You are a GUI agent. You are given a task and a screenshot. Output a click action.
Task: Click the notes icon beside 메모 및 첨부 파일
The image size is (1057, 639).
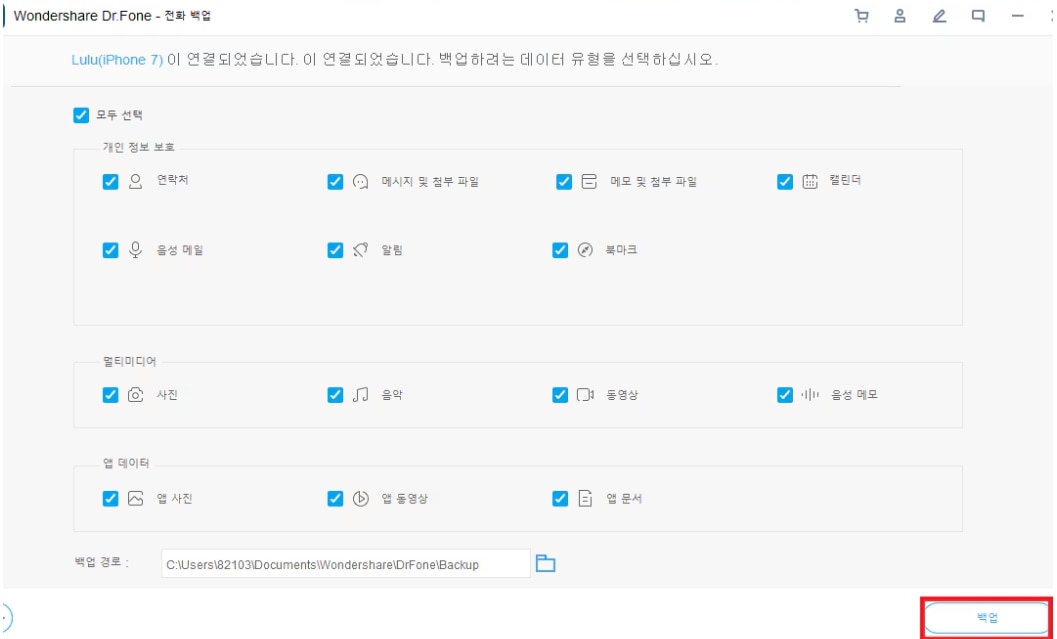(x=589, y=181)
